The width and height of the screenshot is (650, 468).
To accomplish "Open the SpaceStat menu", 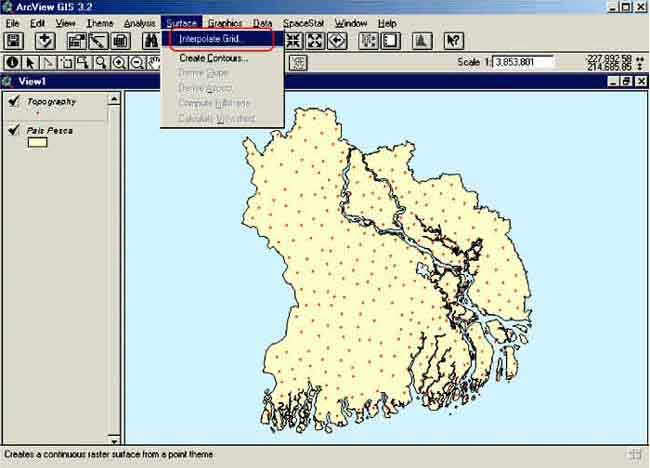I will point(303,22).
